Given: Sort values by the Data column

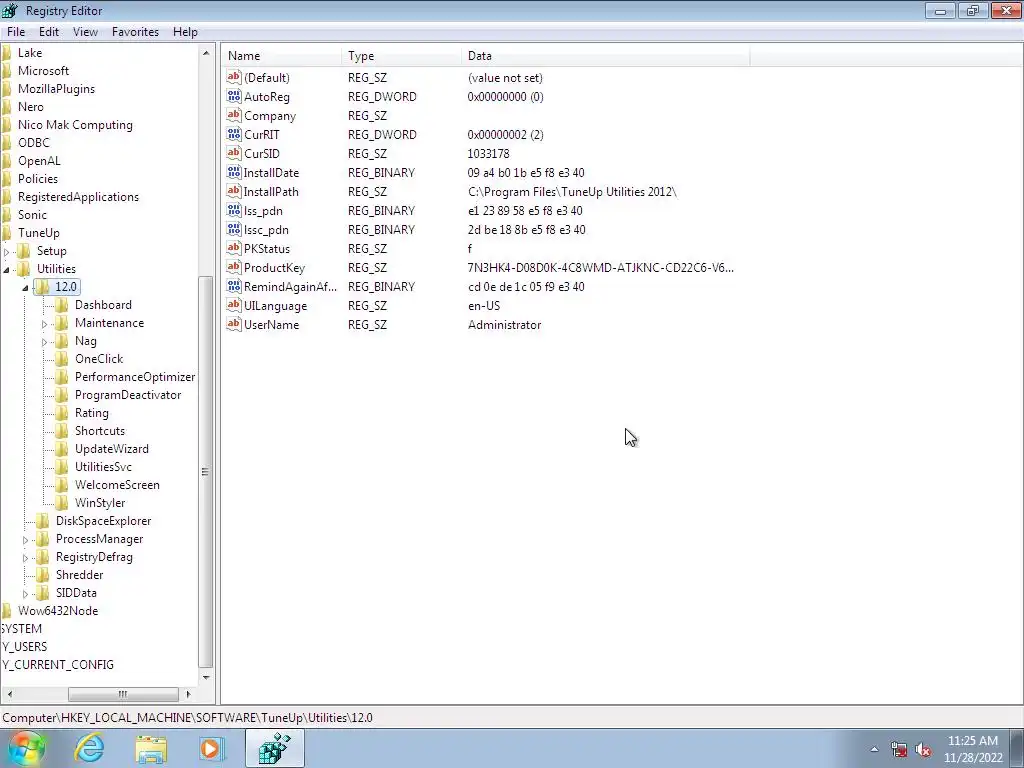Looking at the screenshot, I should (605, 56).
